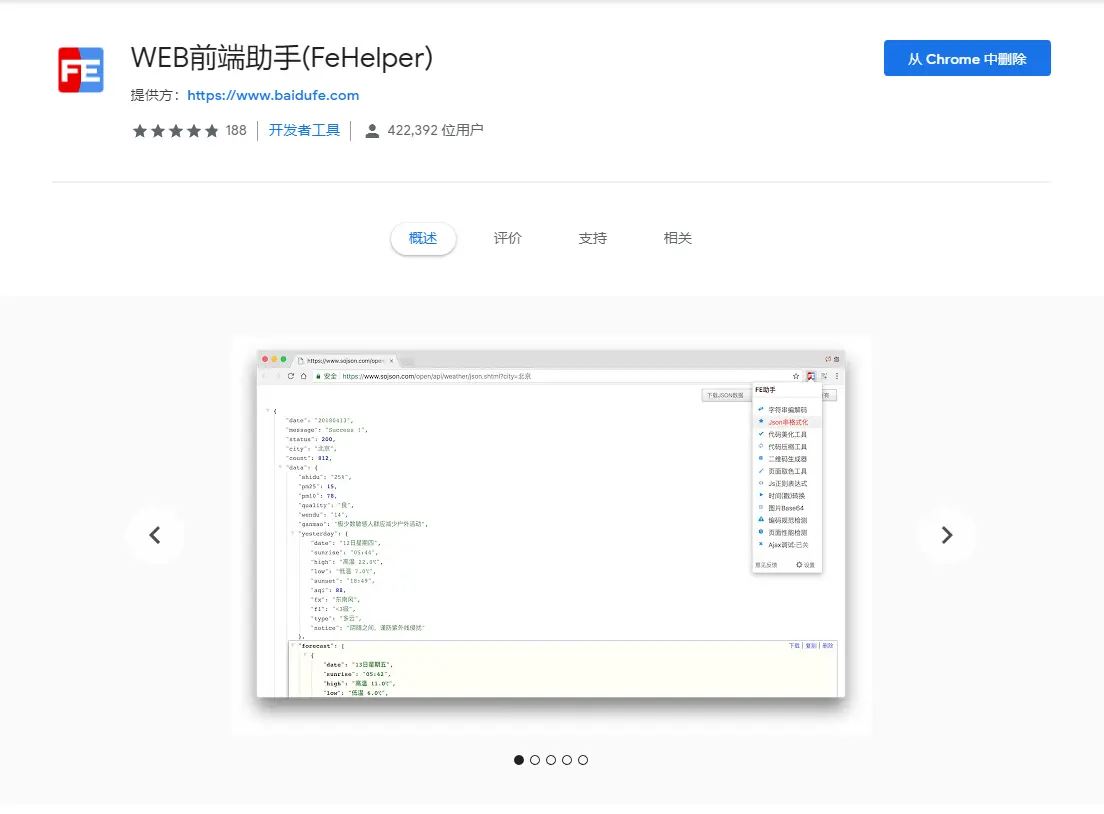
Task: Click Json串格式化 in the screenshot menu
Action: (788, 422)
